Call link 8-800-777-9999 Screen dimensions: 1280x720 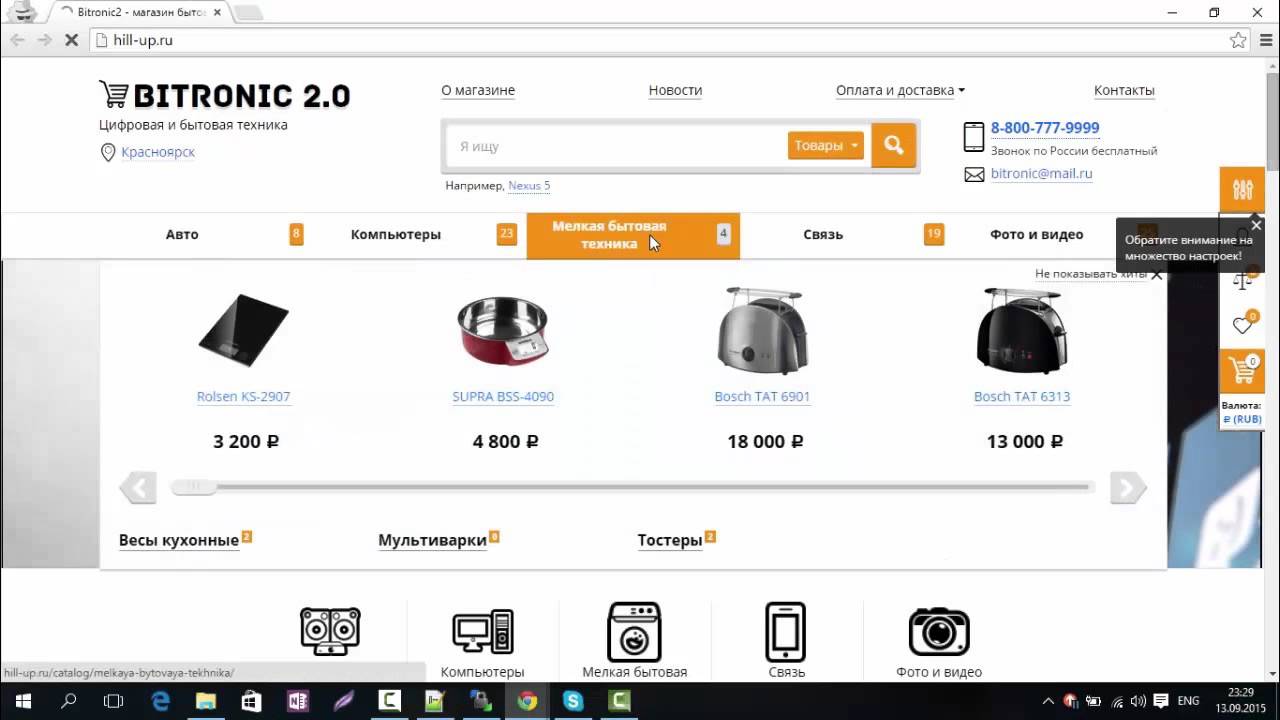[1045, 128]
